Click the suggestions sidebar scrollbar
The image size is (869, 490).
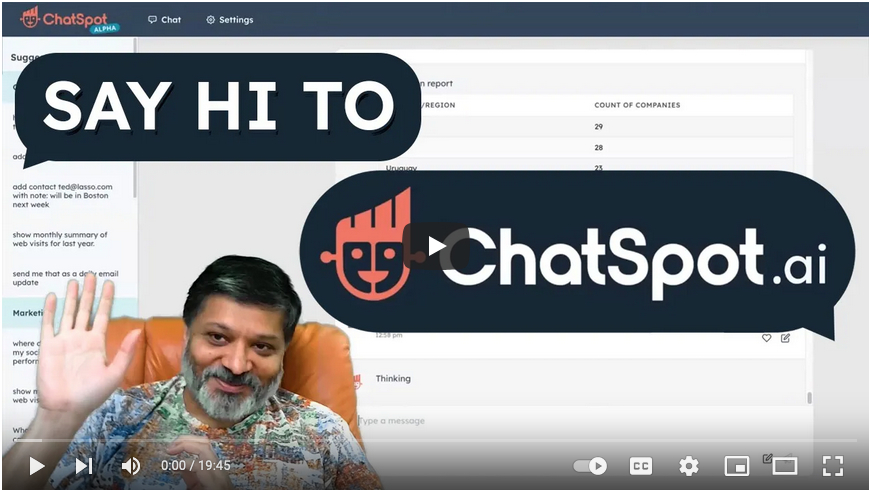pyautogui.click(x=135, y=119)
